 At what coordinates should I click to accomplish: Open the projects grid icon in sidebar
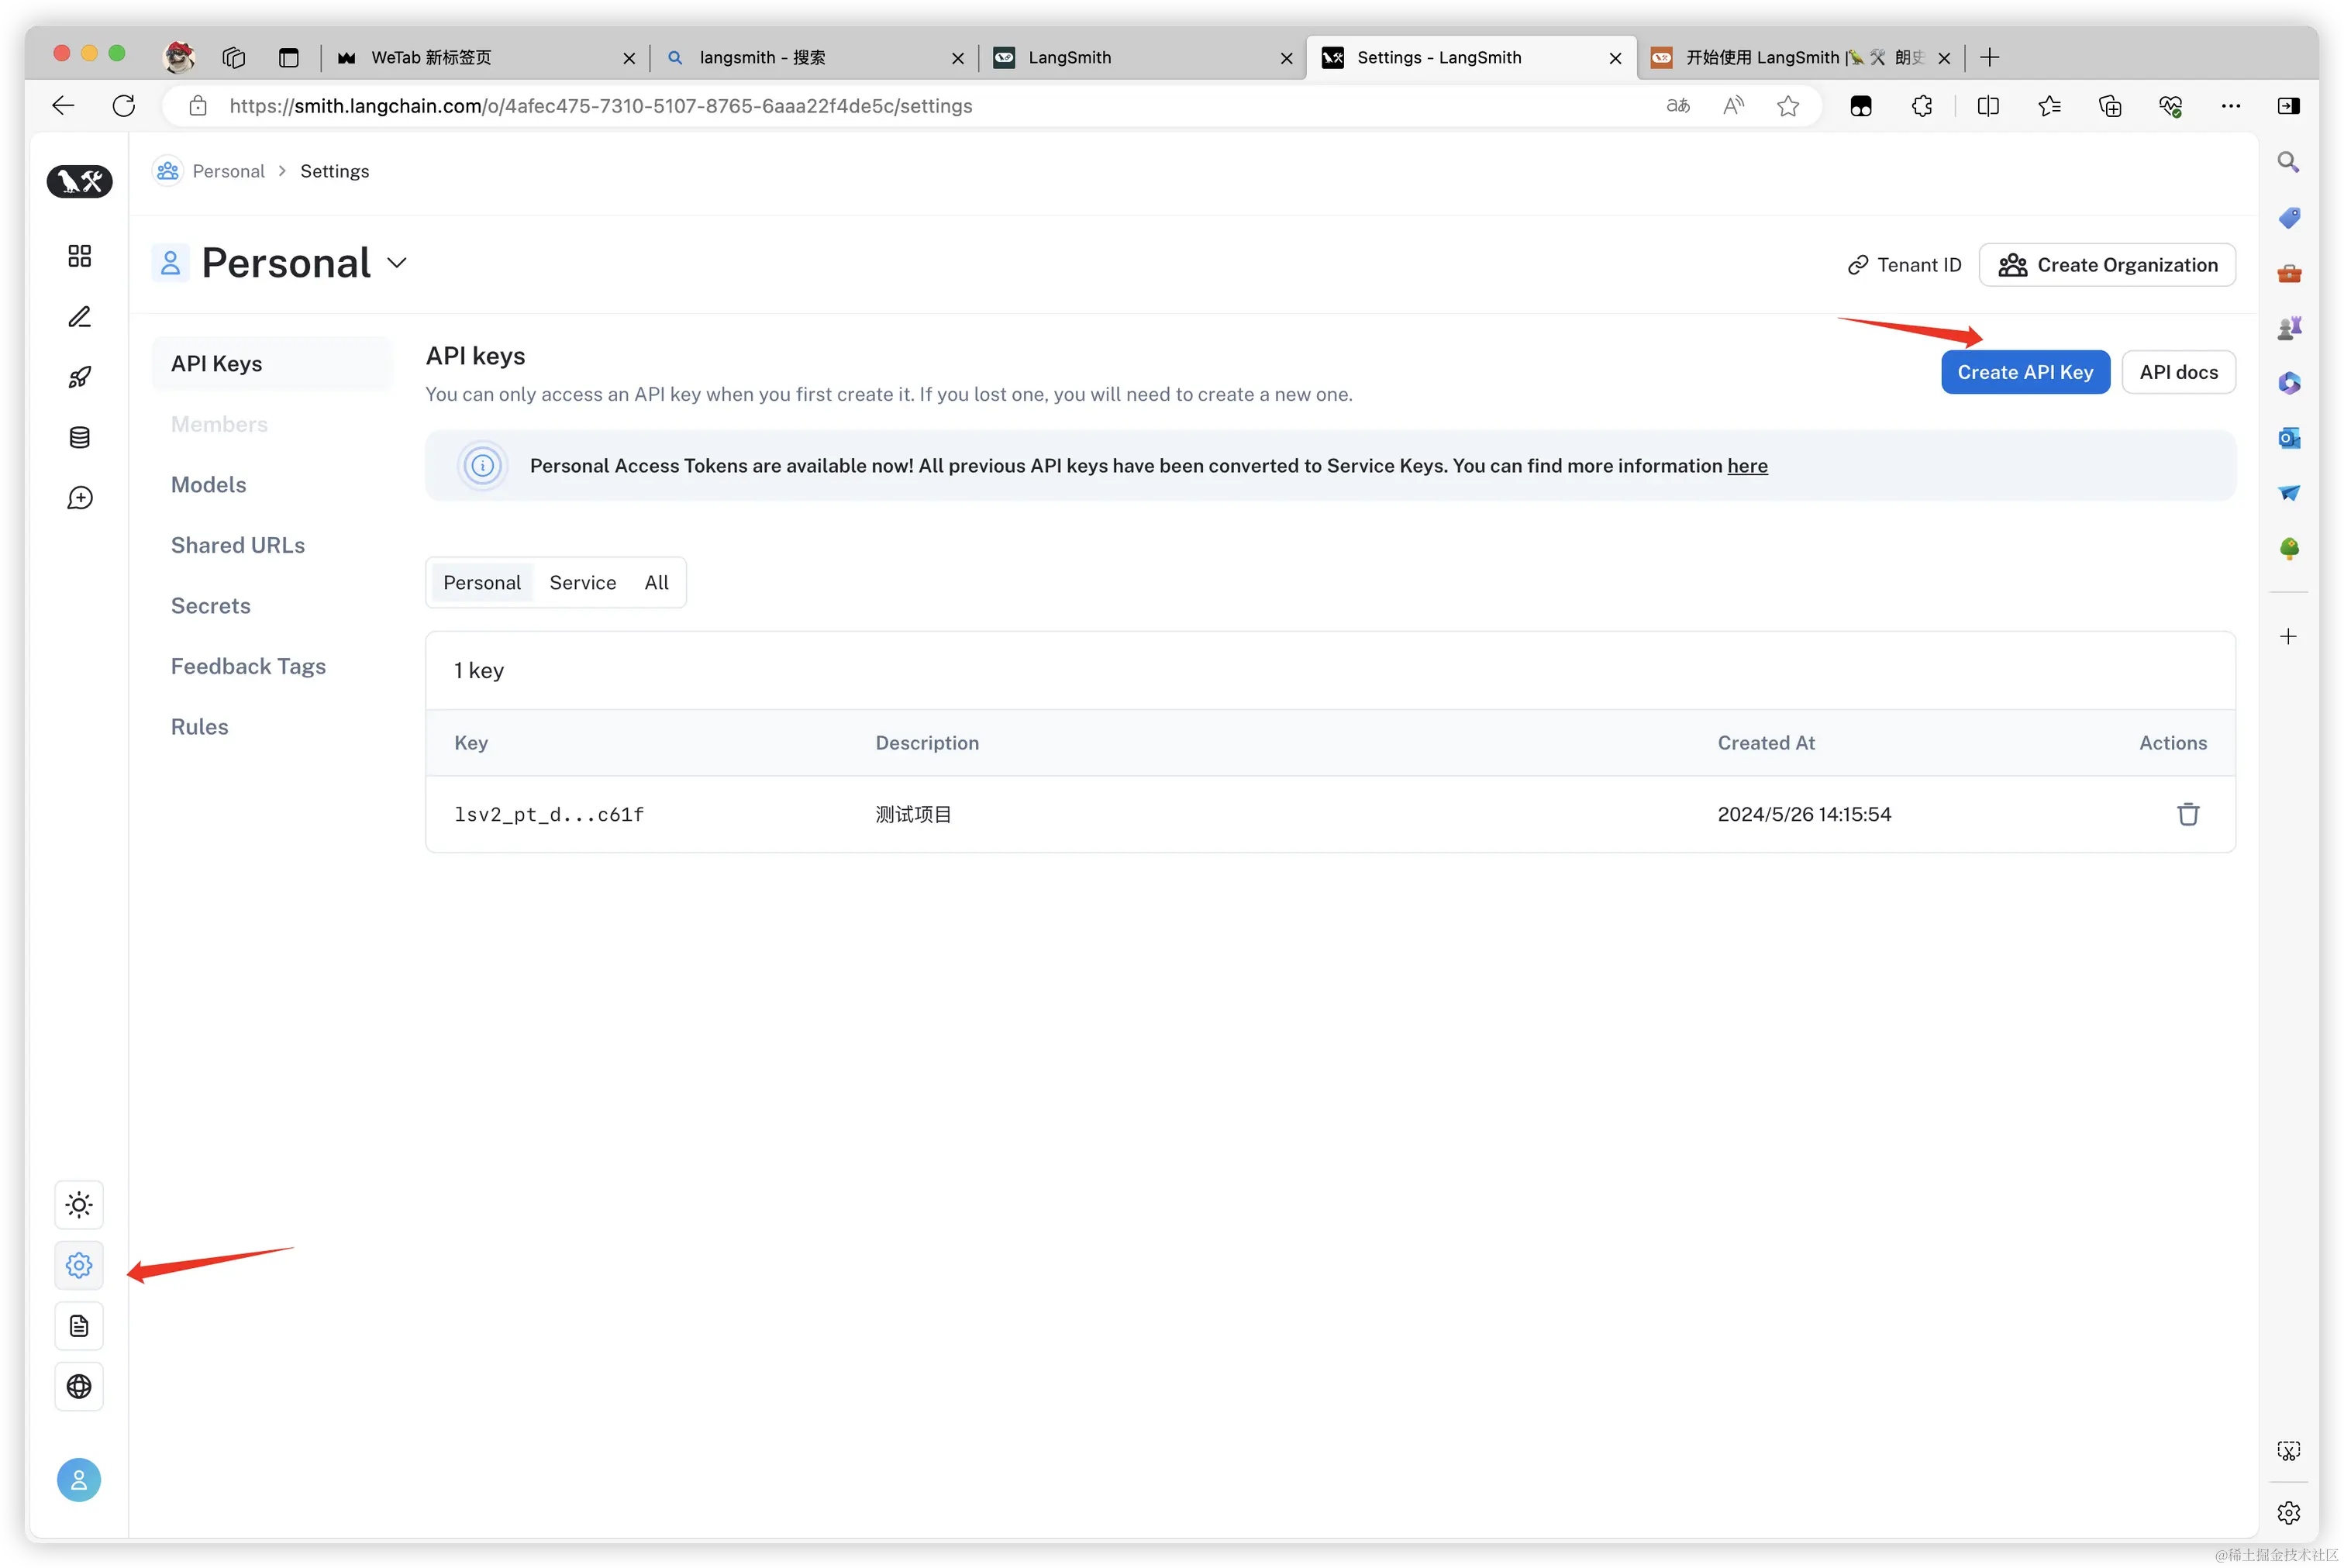[79, 256]
